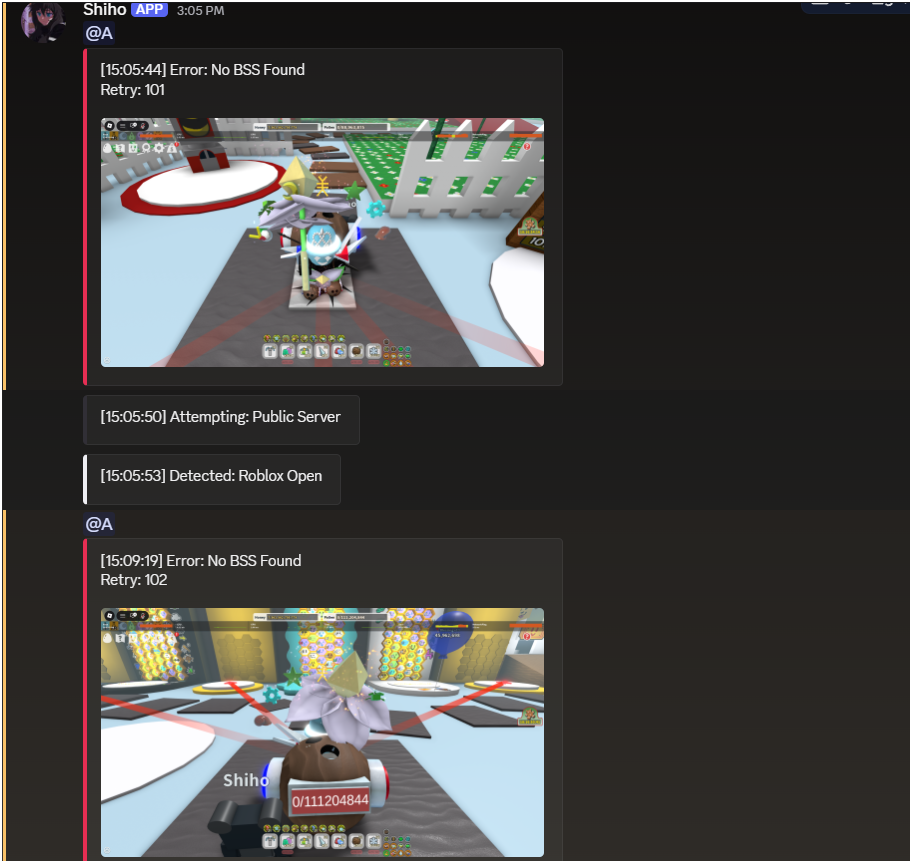912x863 pixels.
Task: Click the APP badge next to Shiho's name
Action: click(x=149, y=9)
